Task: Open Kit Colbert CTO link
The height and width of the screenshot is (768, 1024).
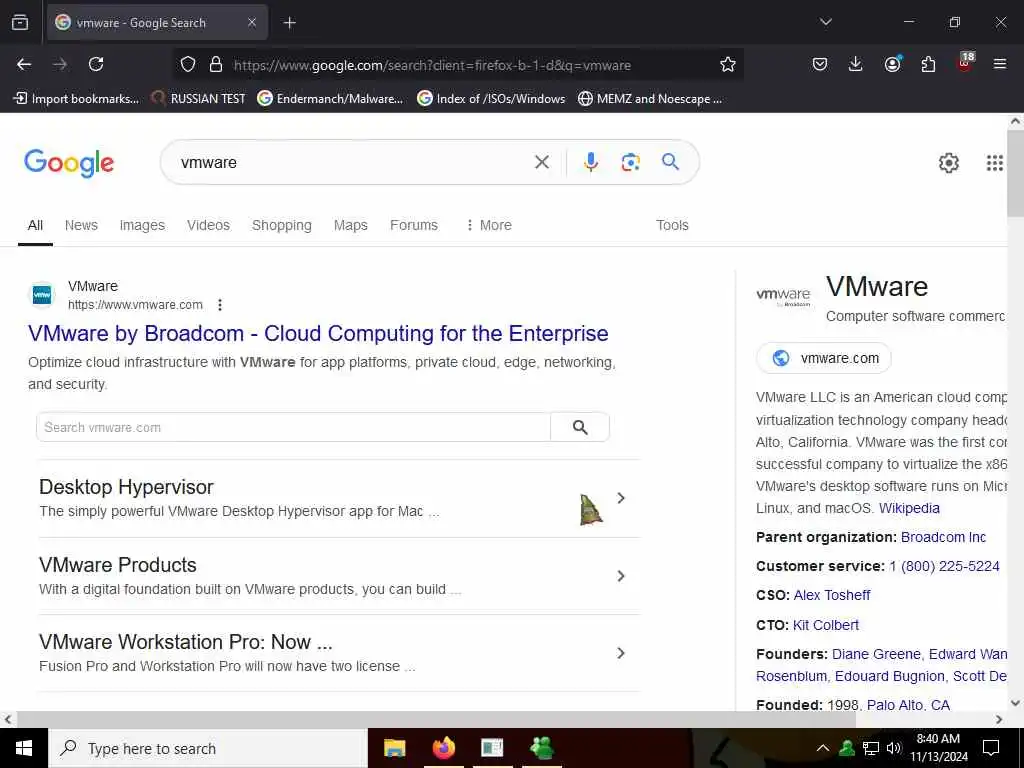Action: point(825,625)
